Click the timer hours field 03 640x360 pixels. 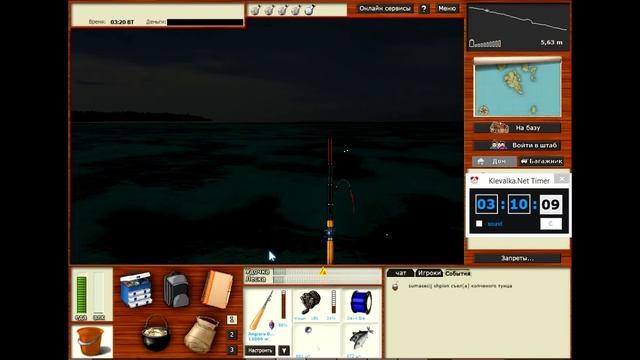[487, 204]
